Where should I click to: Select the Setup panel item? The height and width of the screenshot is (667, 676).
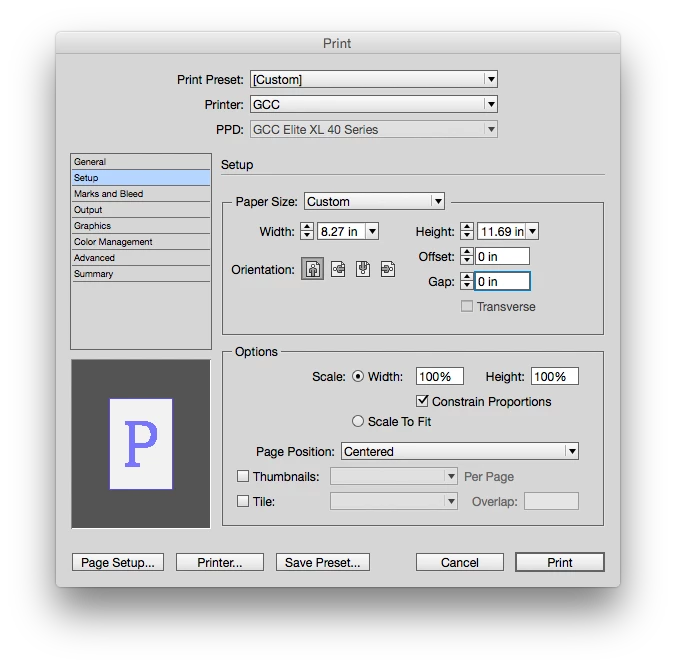[x=141, y=178]
